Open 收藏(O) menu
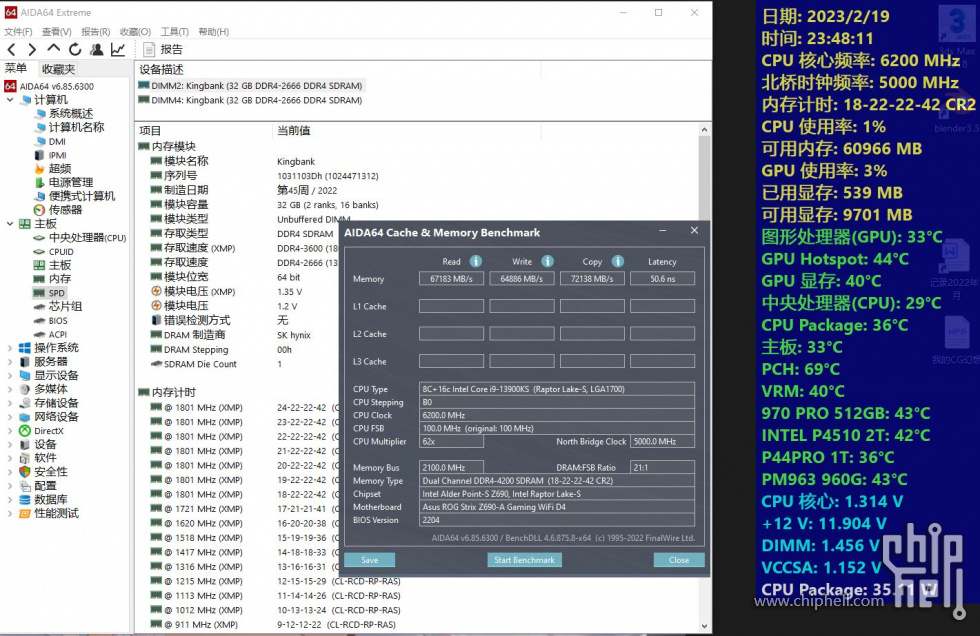Viewport: 980px width, 636px height. tap(135, 31)
